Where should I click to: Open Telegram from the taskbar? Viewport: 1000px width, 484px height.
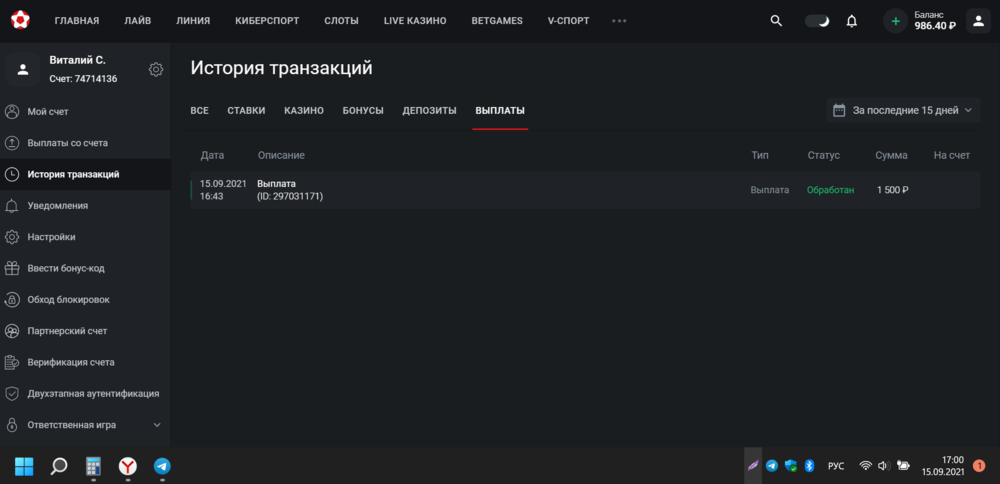pos(162,466)
